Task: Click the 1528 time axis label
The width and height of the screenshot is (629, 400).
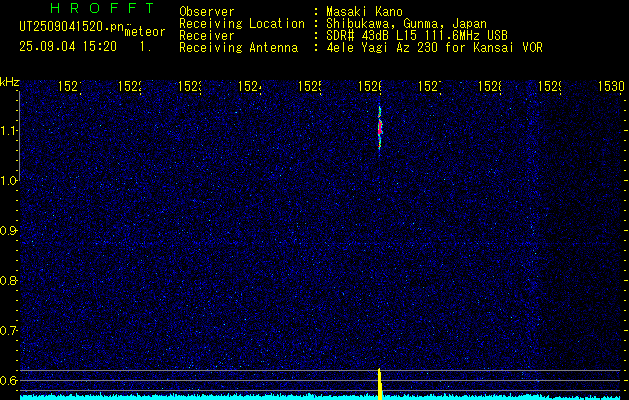Action: click(490, 86)
